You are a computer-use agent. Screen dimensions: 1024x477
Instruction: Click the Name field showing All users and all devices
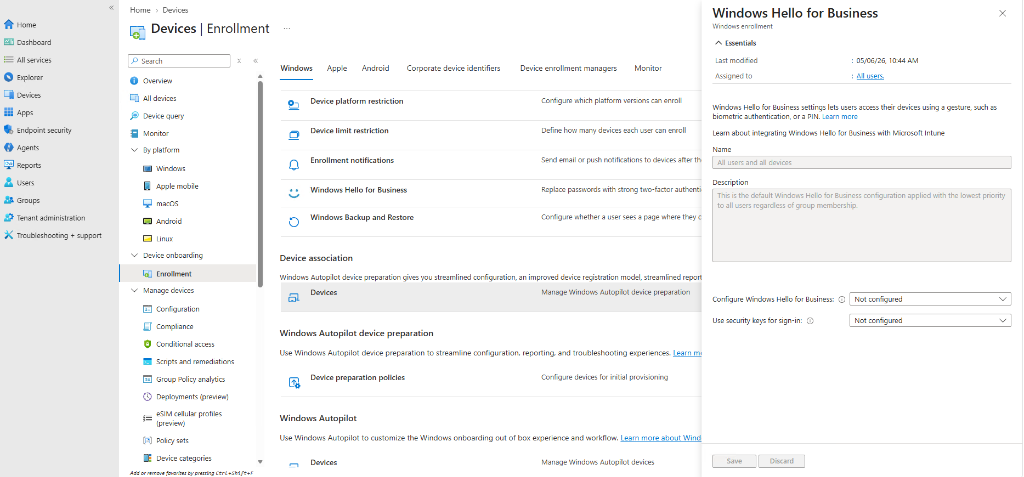pyautogui.click(x=861, y=162)
